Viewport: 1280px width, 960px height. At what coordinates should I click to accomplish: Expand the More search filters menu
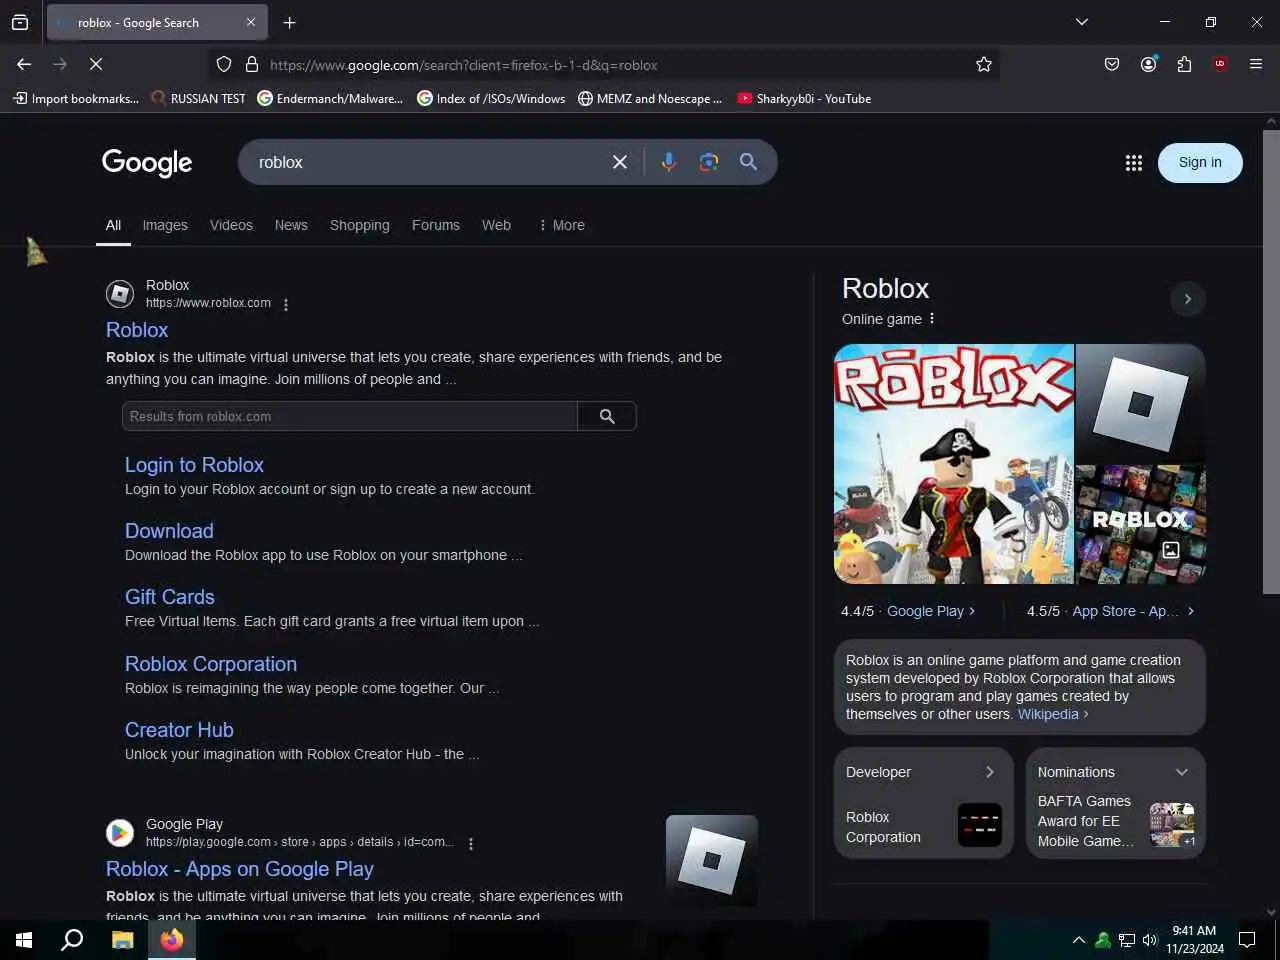click(561, 226)
